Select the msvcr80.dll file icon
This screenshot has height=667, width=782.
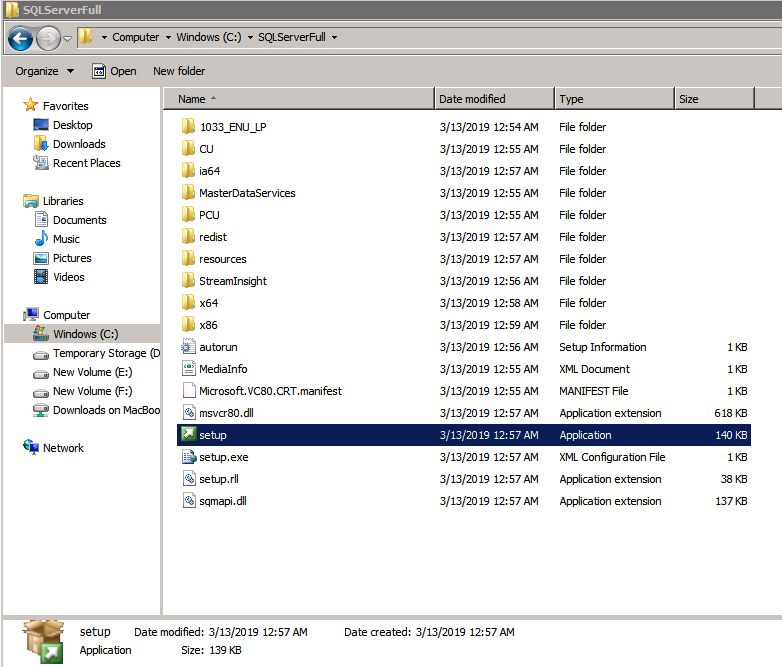tap(188, 413)
